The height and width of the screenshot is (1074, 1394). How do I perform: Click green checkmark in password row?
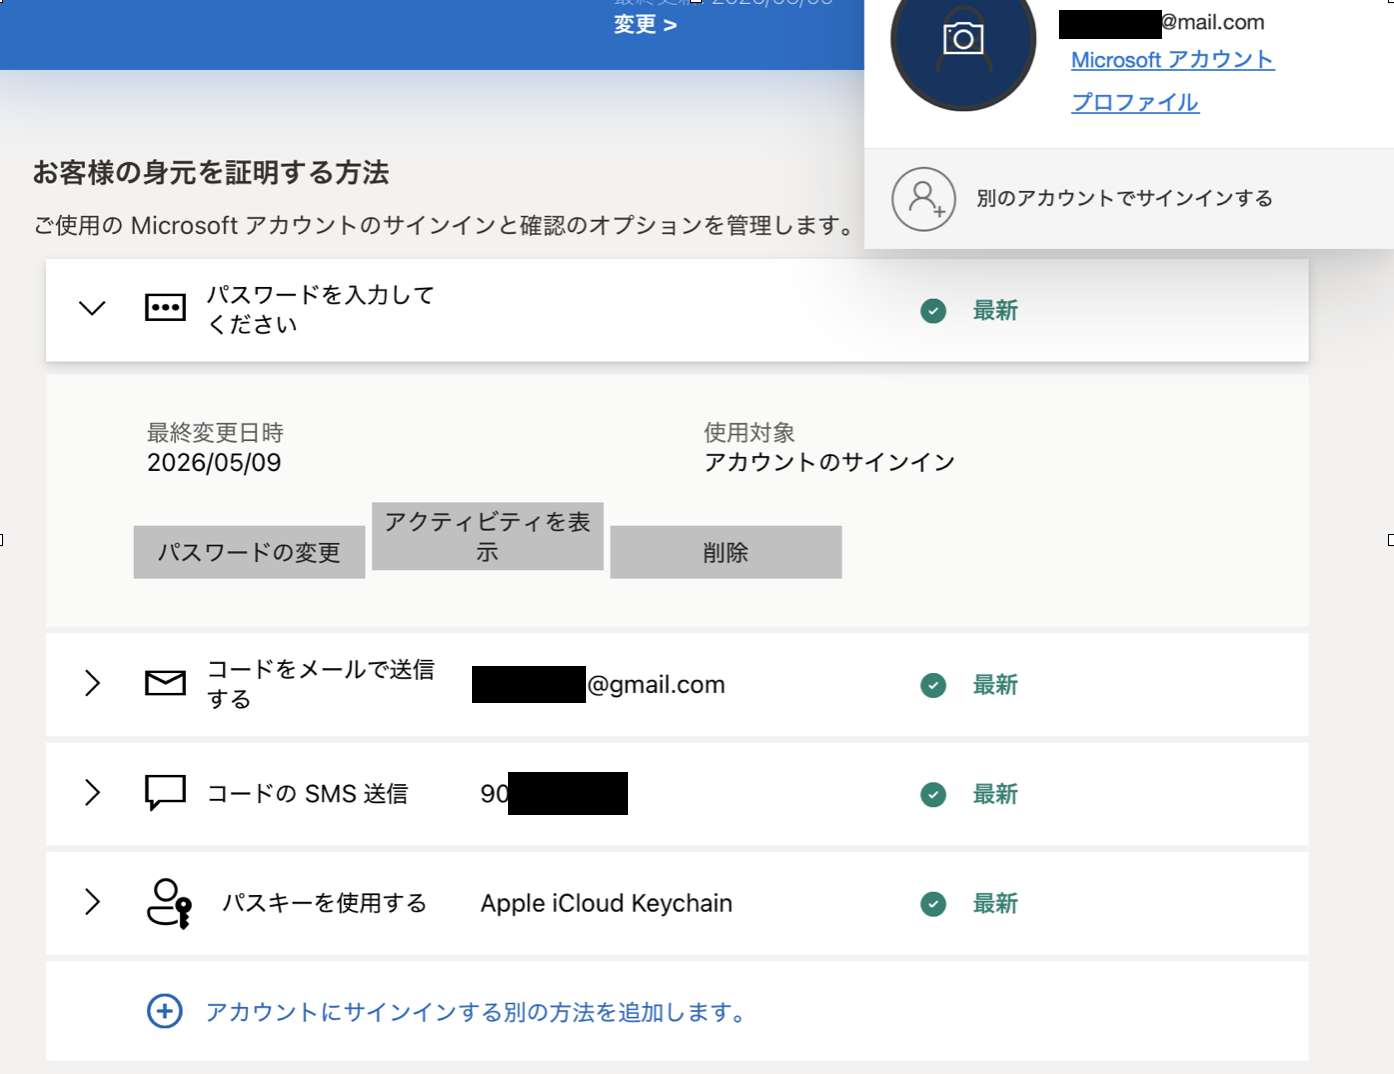(x=933, y=311)
